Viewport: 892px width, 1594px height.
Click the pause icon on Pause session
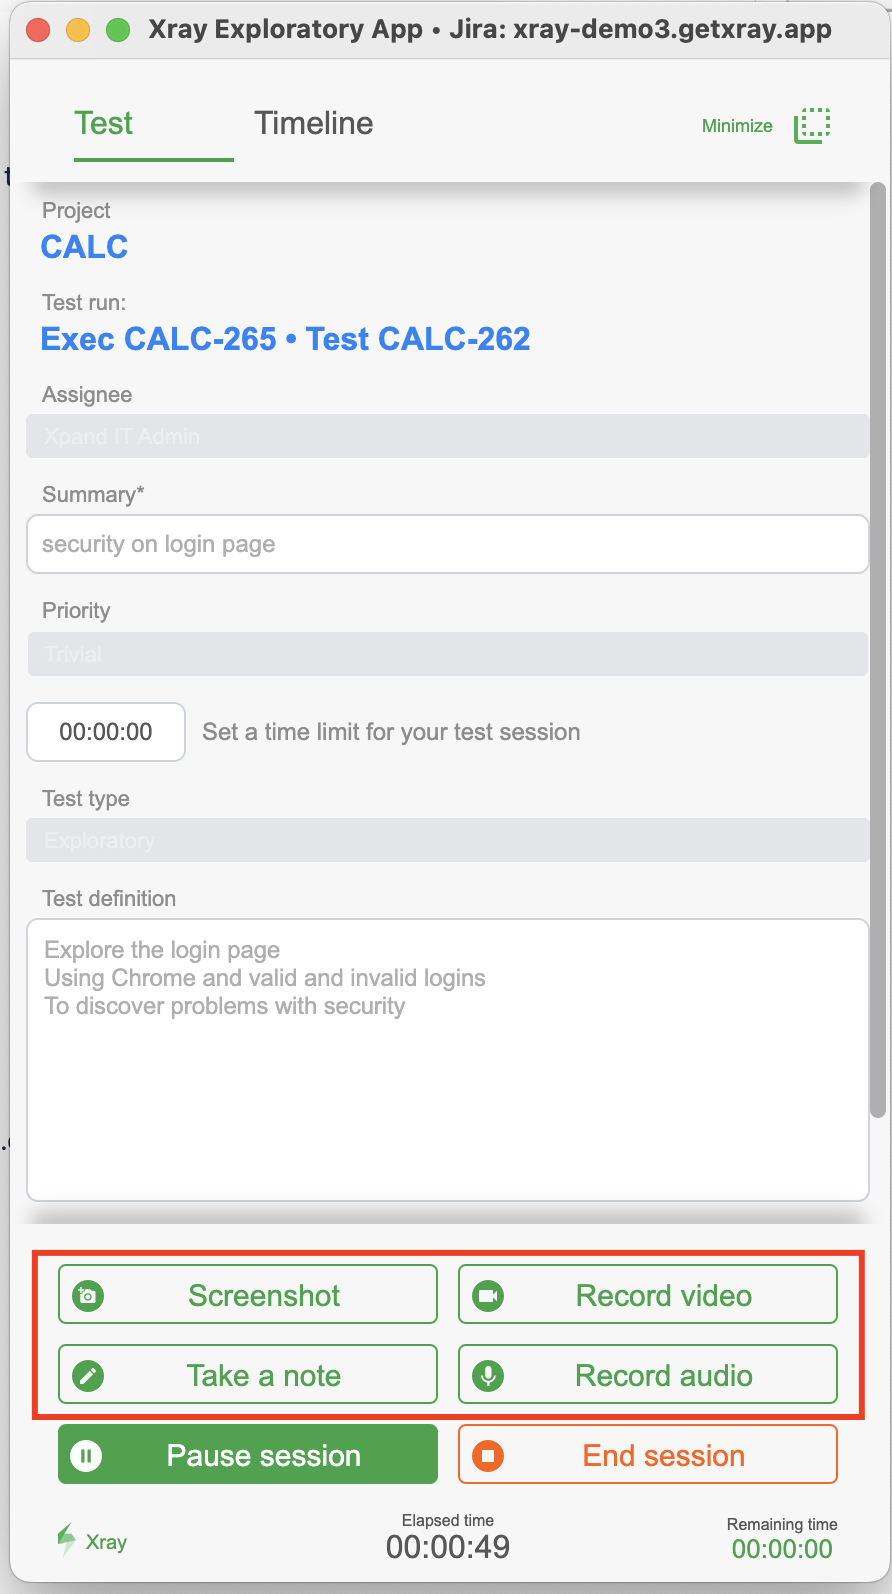pos(86,1456)
